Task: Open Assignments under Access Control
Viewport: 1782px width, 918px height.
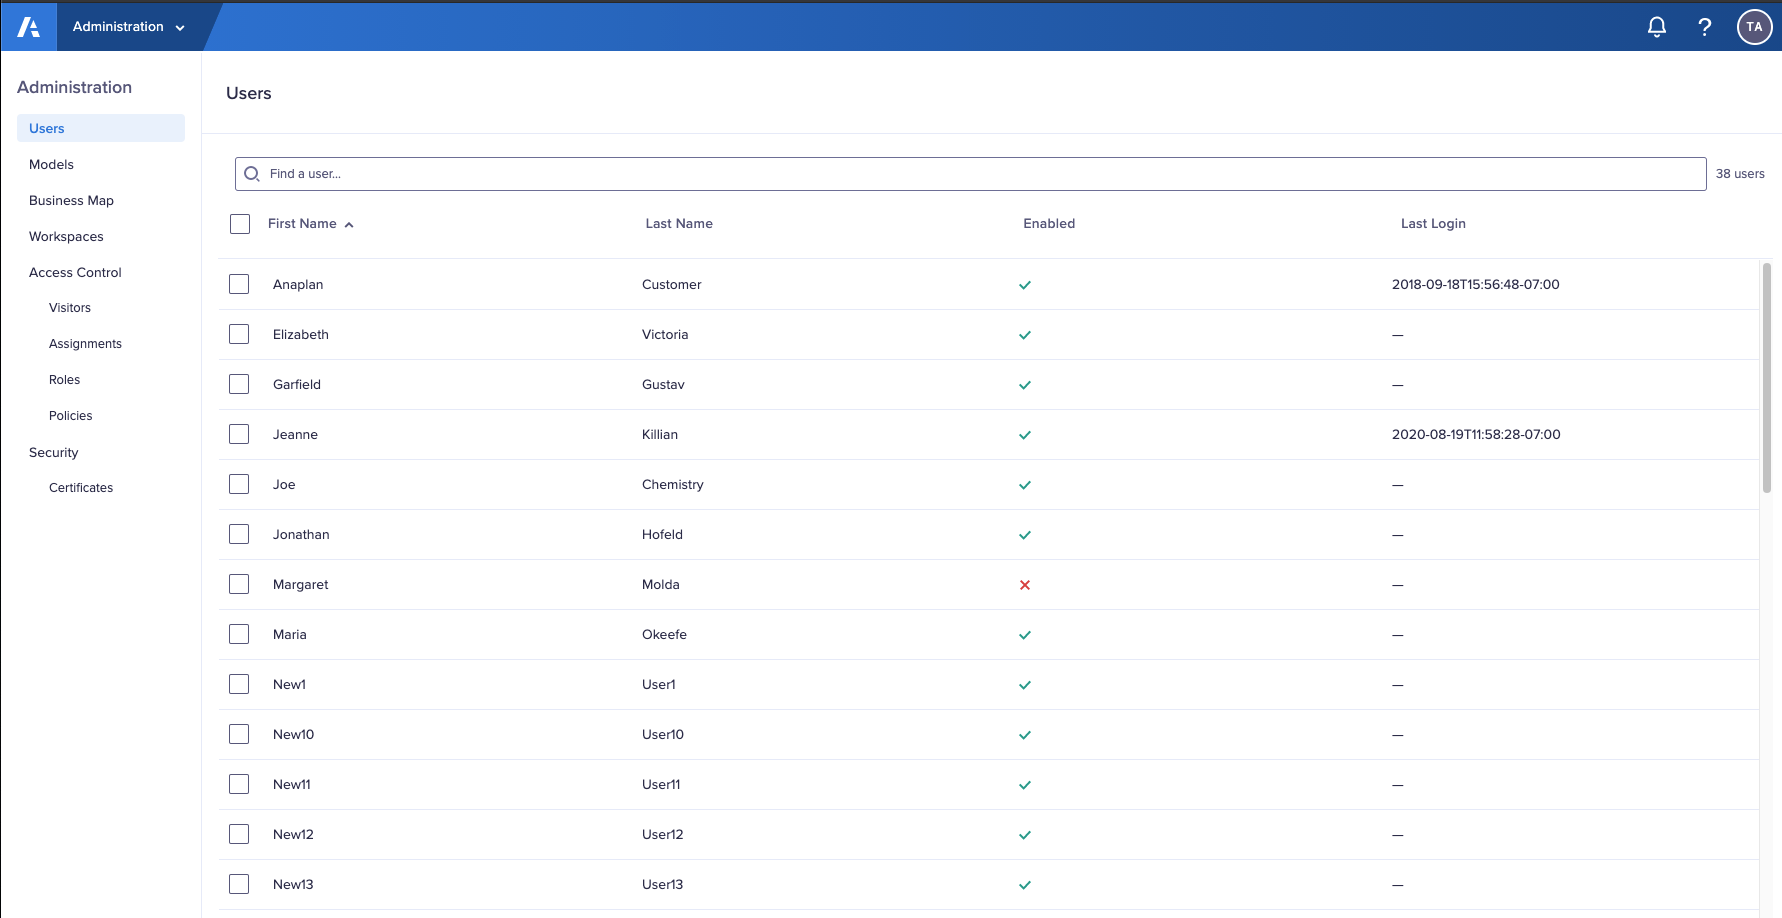Action: [85, 344]
